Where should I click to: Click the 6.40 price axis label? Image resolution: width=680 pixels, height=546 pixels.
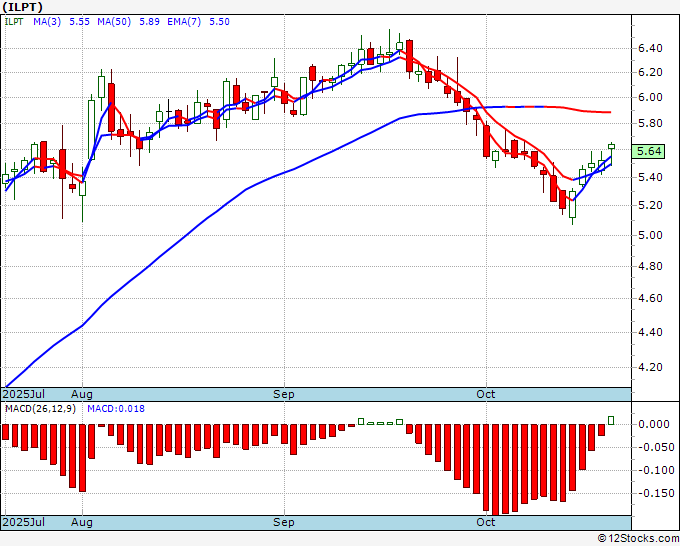tap(650, 48)
